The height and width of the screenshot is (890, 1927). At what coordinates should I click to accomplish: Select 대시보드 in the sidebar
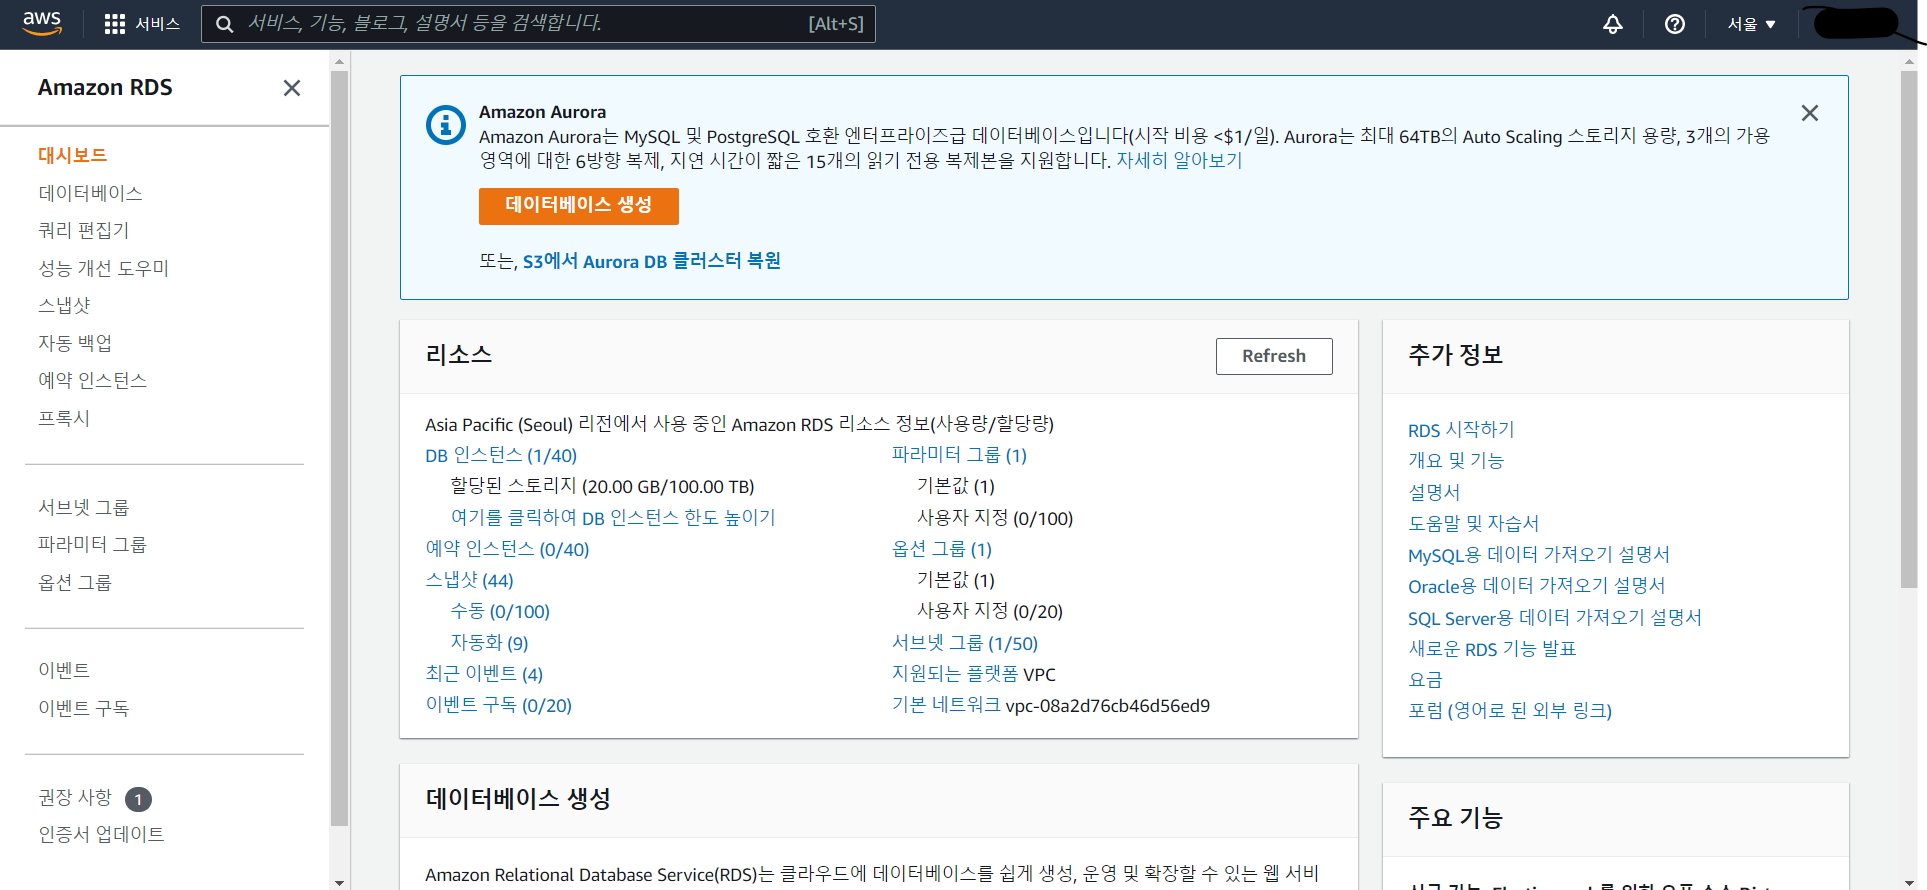click(x=72, y=155)
